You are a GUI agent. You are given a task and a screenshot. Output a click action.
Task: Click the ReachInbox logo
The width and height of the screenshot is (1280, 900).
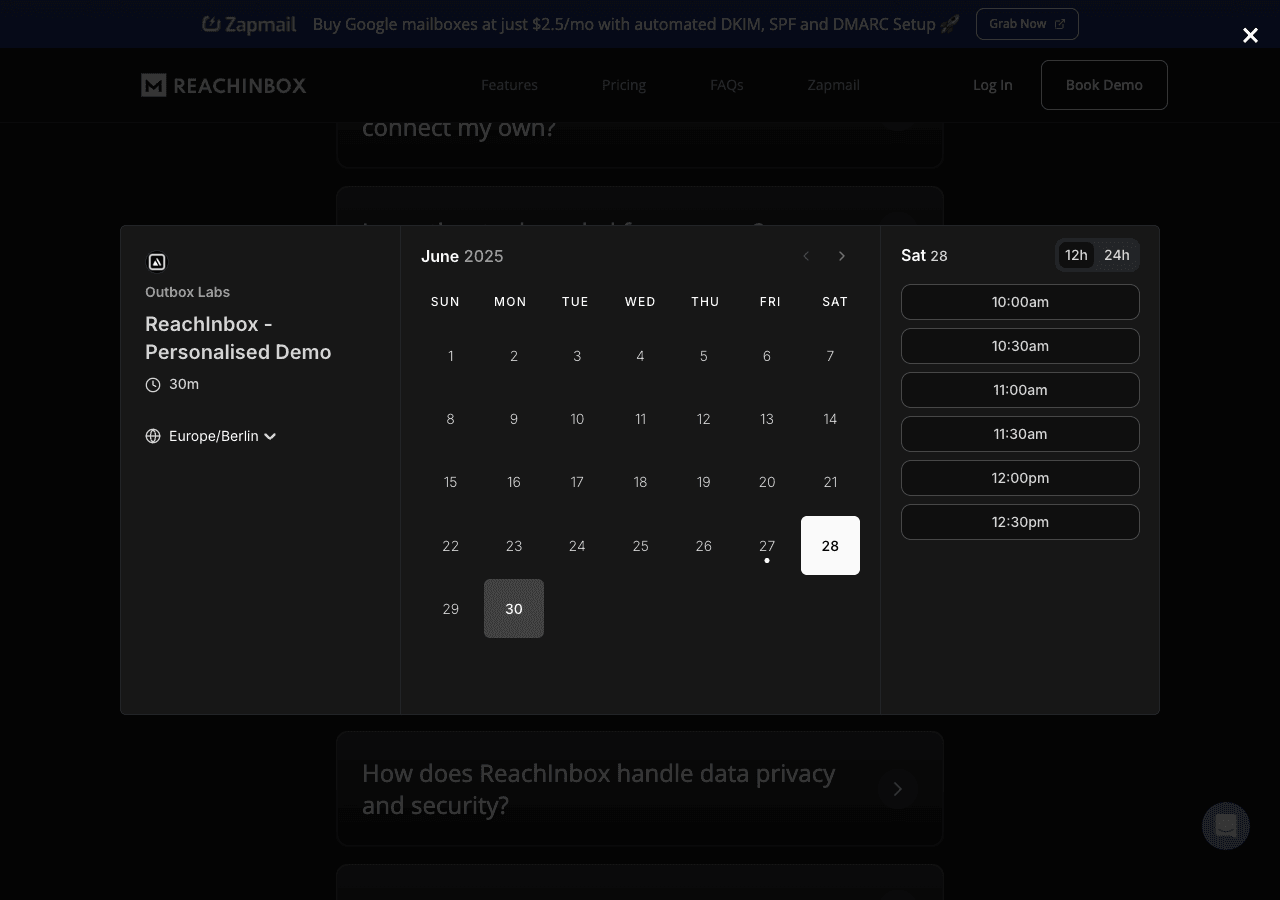pyautogui.click(x=224, y=85)
